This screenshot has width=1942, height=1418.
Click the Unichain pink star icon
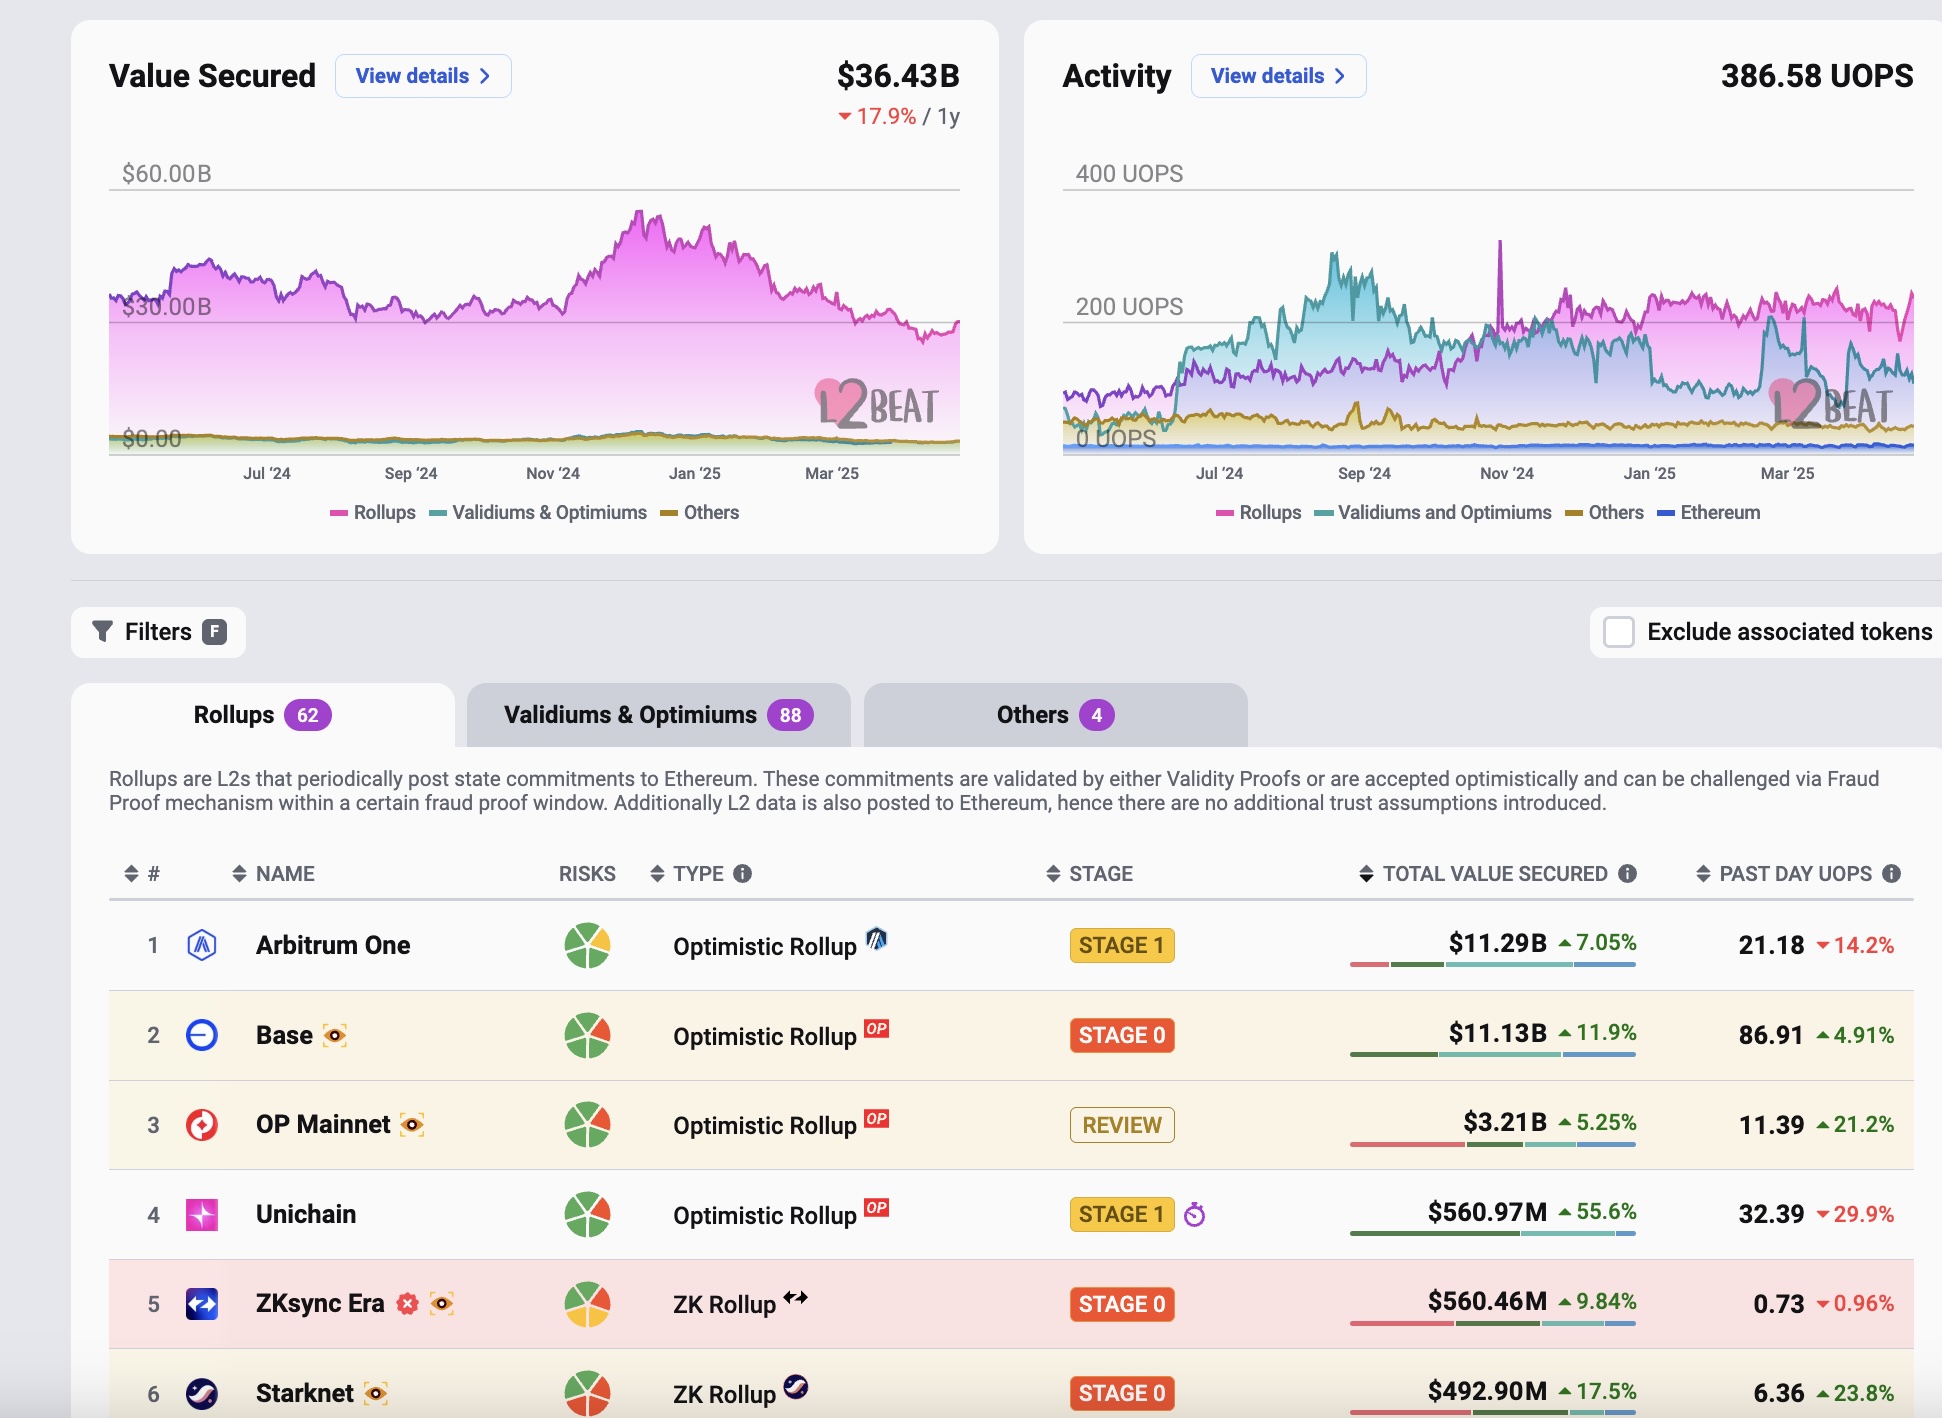point(202,1214)
